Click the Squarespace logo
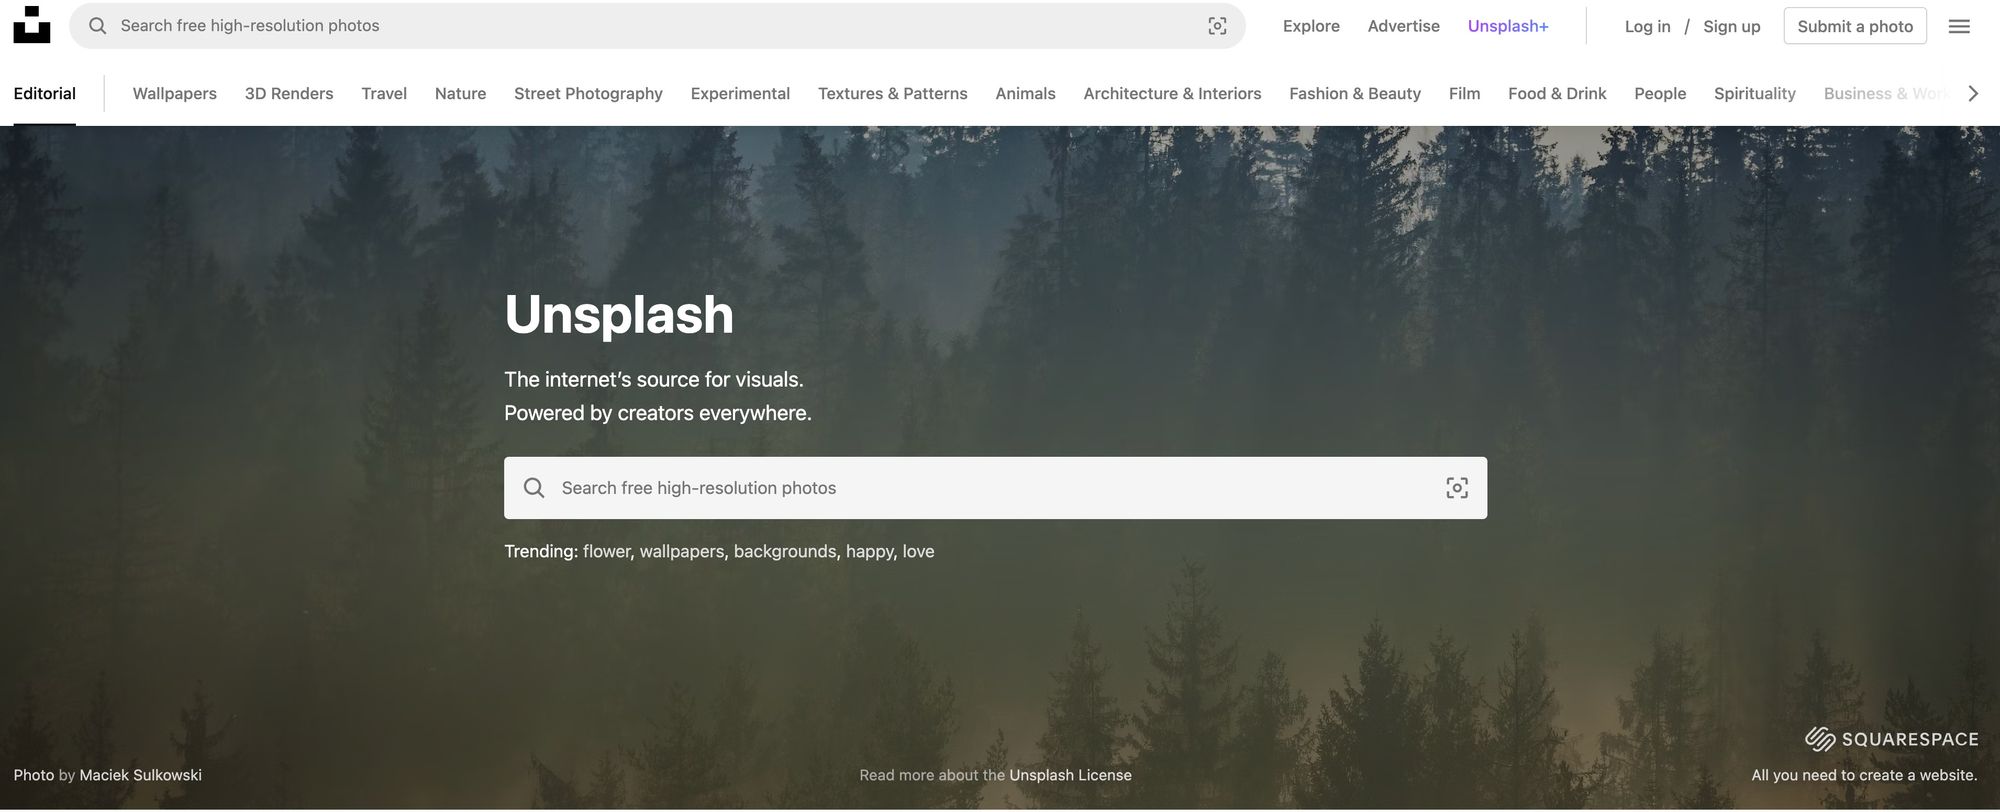 (1891, 739)
